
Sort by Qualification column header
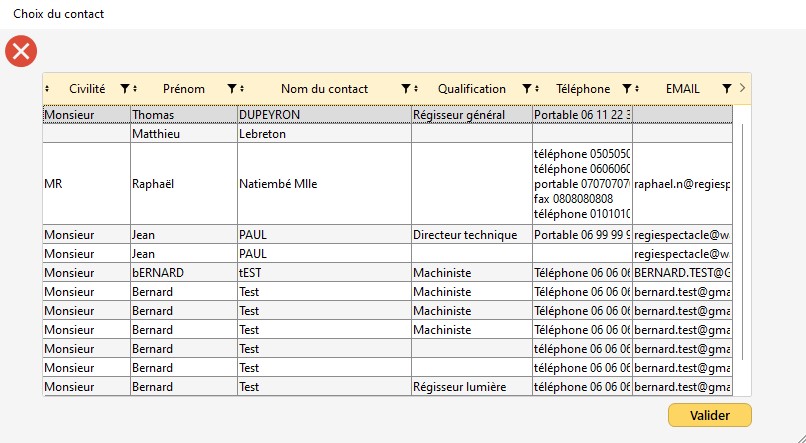471,89
